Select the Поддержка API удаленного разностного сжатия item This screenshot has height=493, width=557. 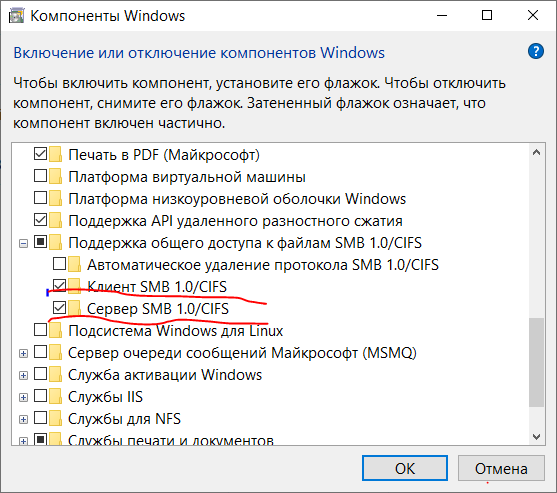pyautogui.click(x=235, y=221)
